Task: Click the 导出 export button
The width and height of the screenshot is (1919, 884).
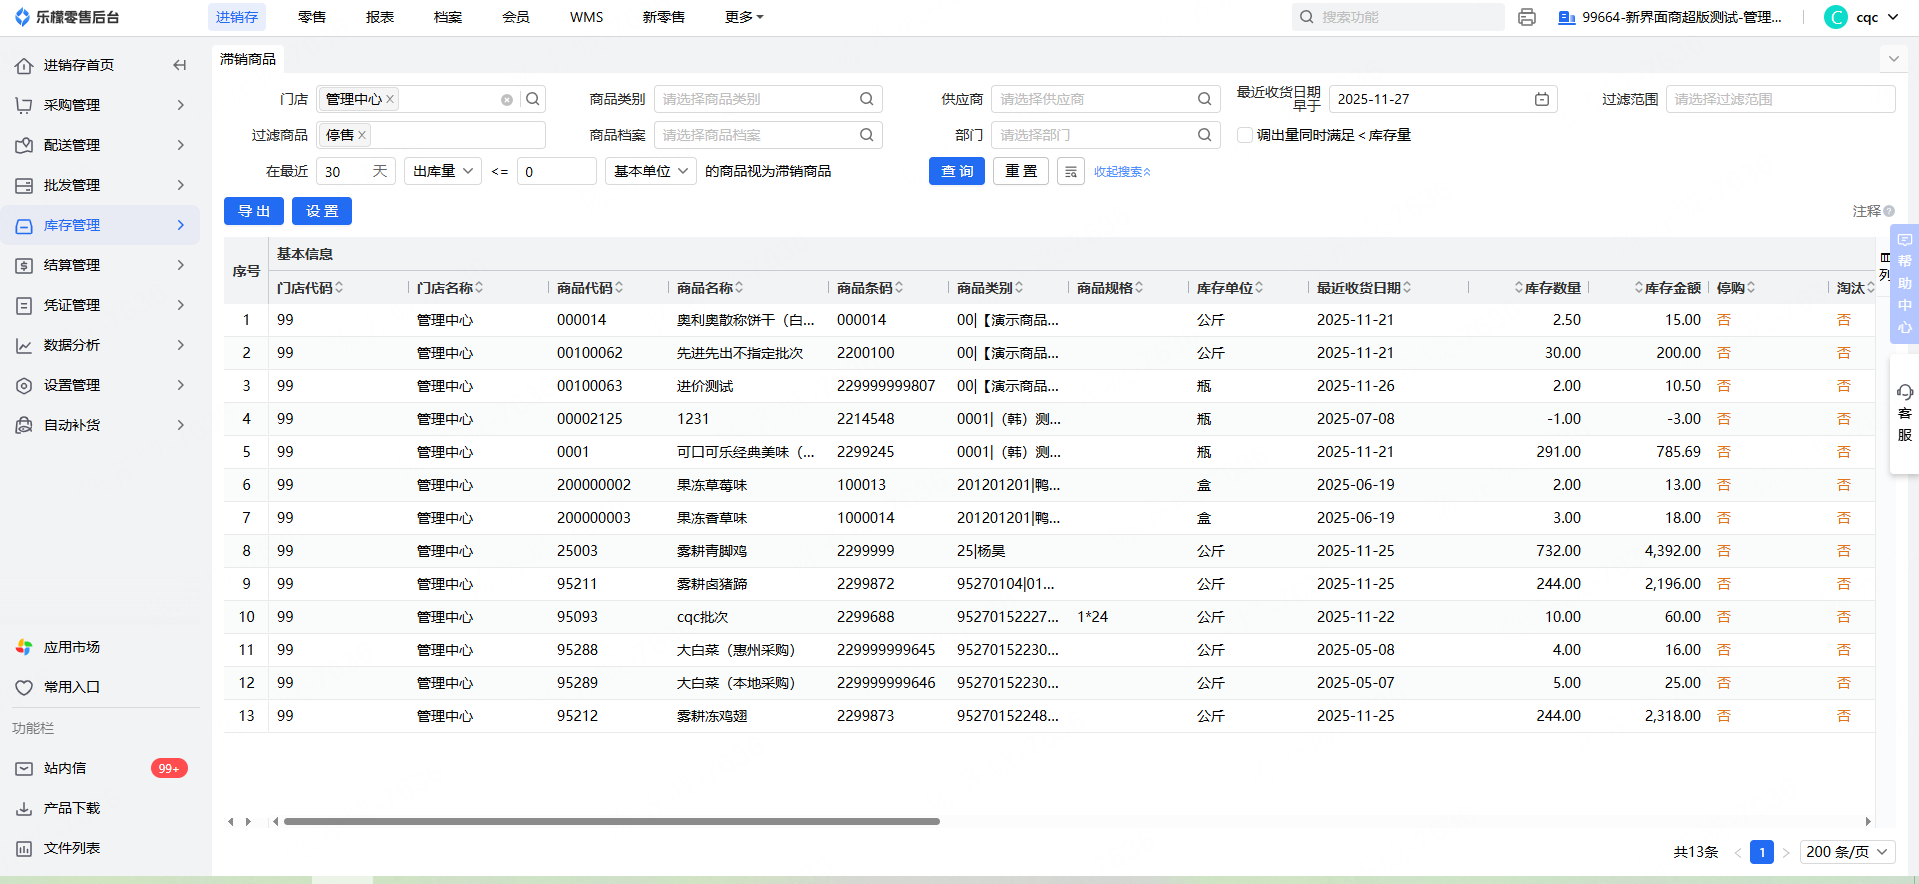Action: point(254,211)
